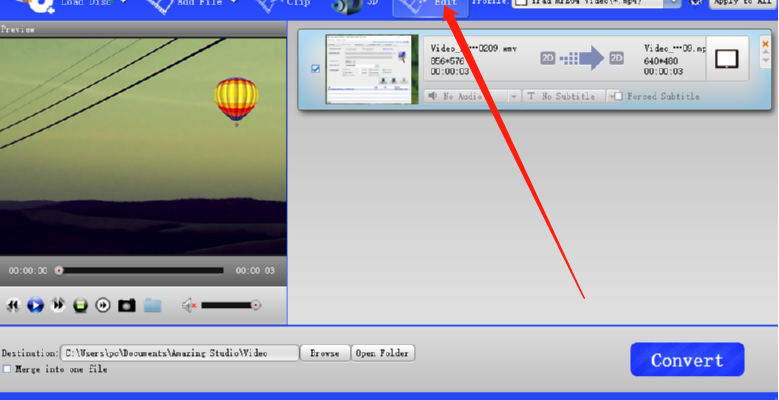Click the output resolution 640*480 text
The width and height of the screenshot is (779, 400).
pyautogui.click(x=661, y=62)
